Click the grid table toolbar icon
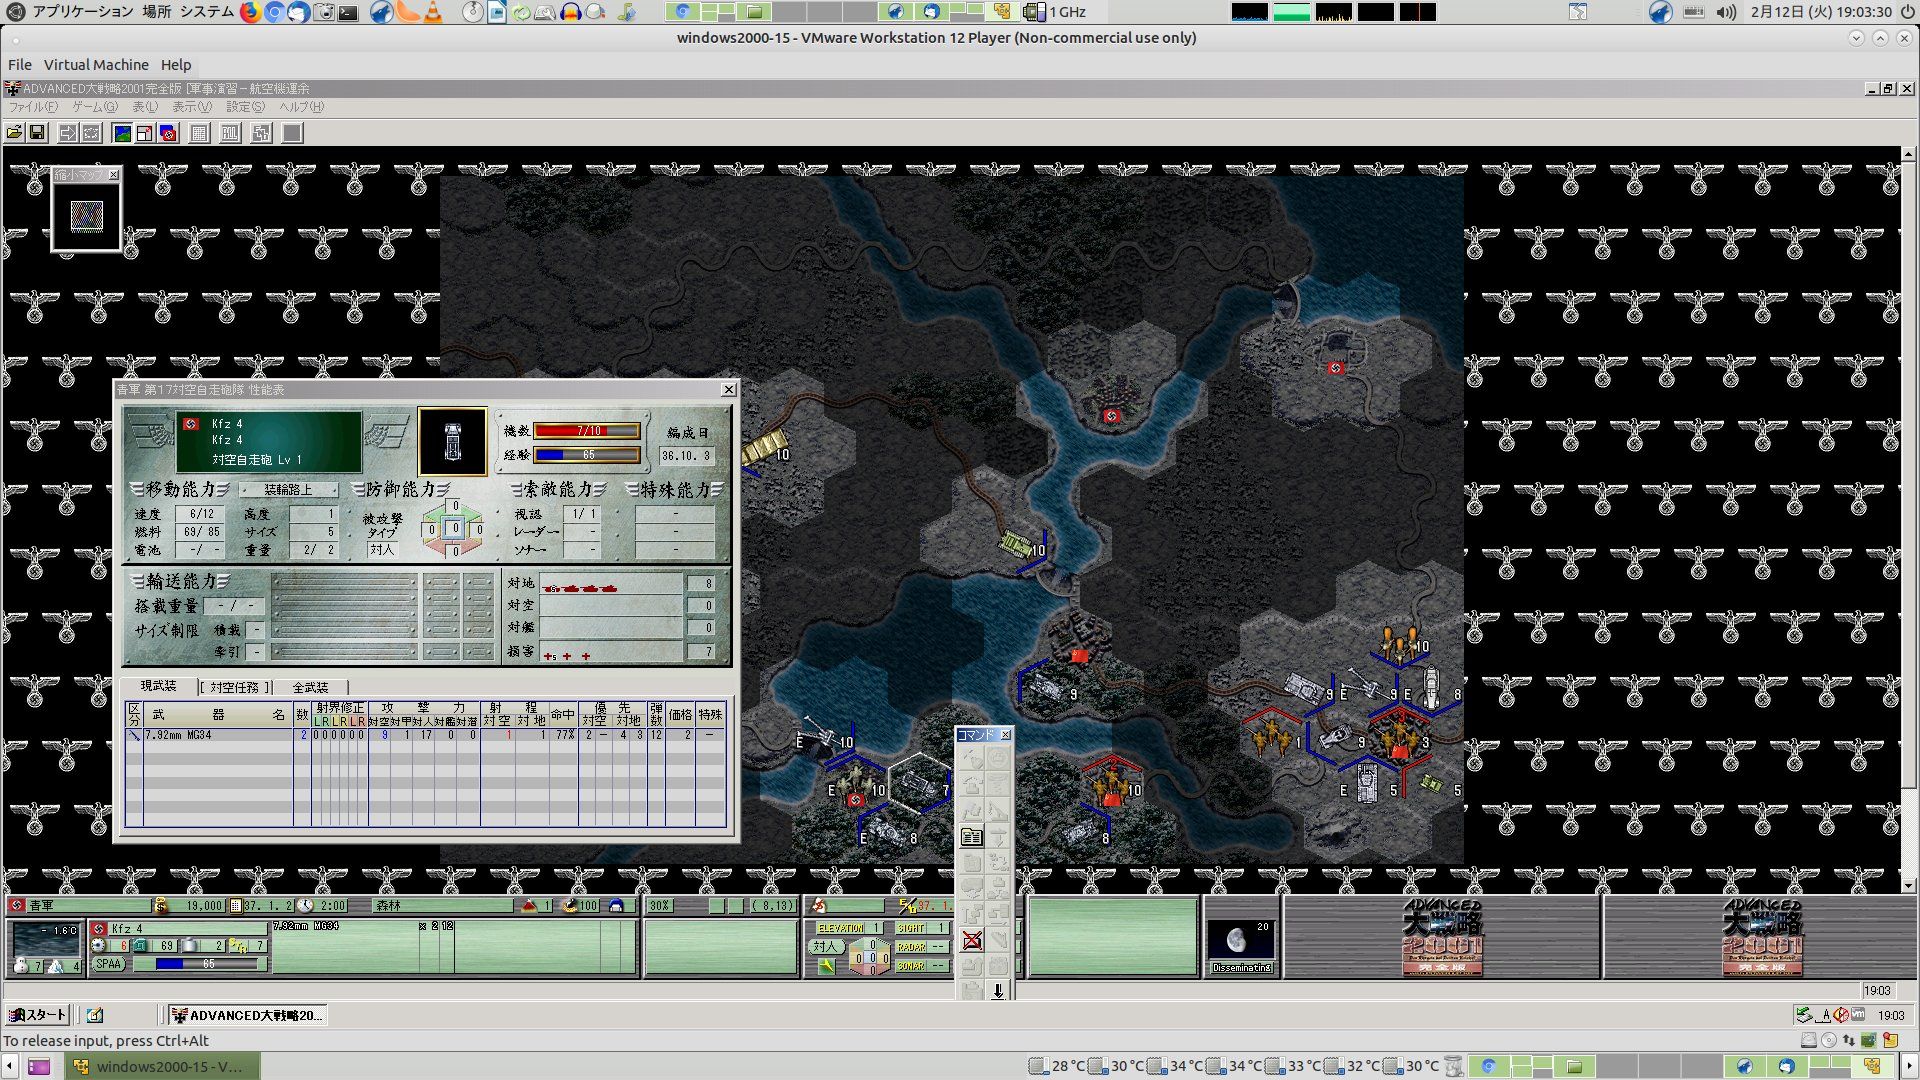Viewport: 1920px width, 1080px height. (199, 133)
